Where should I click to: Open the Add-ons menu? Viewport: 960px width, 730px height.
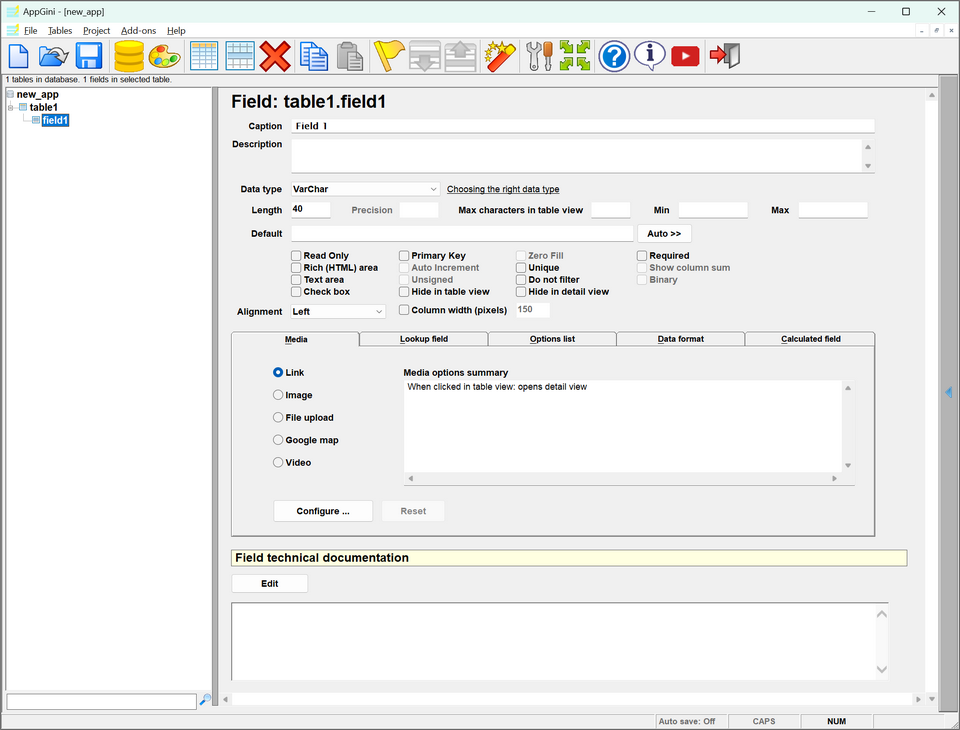pos(138,30)
